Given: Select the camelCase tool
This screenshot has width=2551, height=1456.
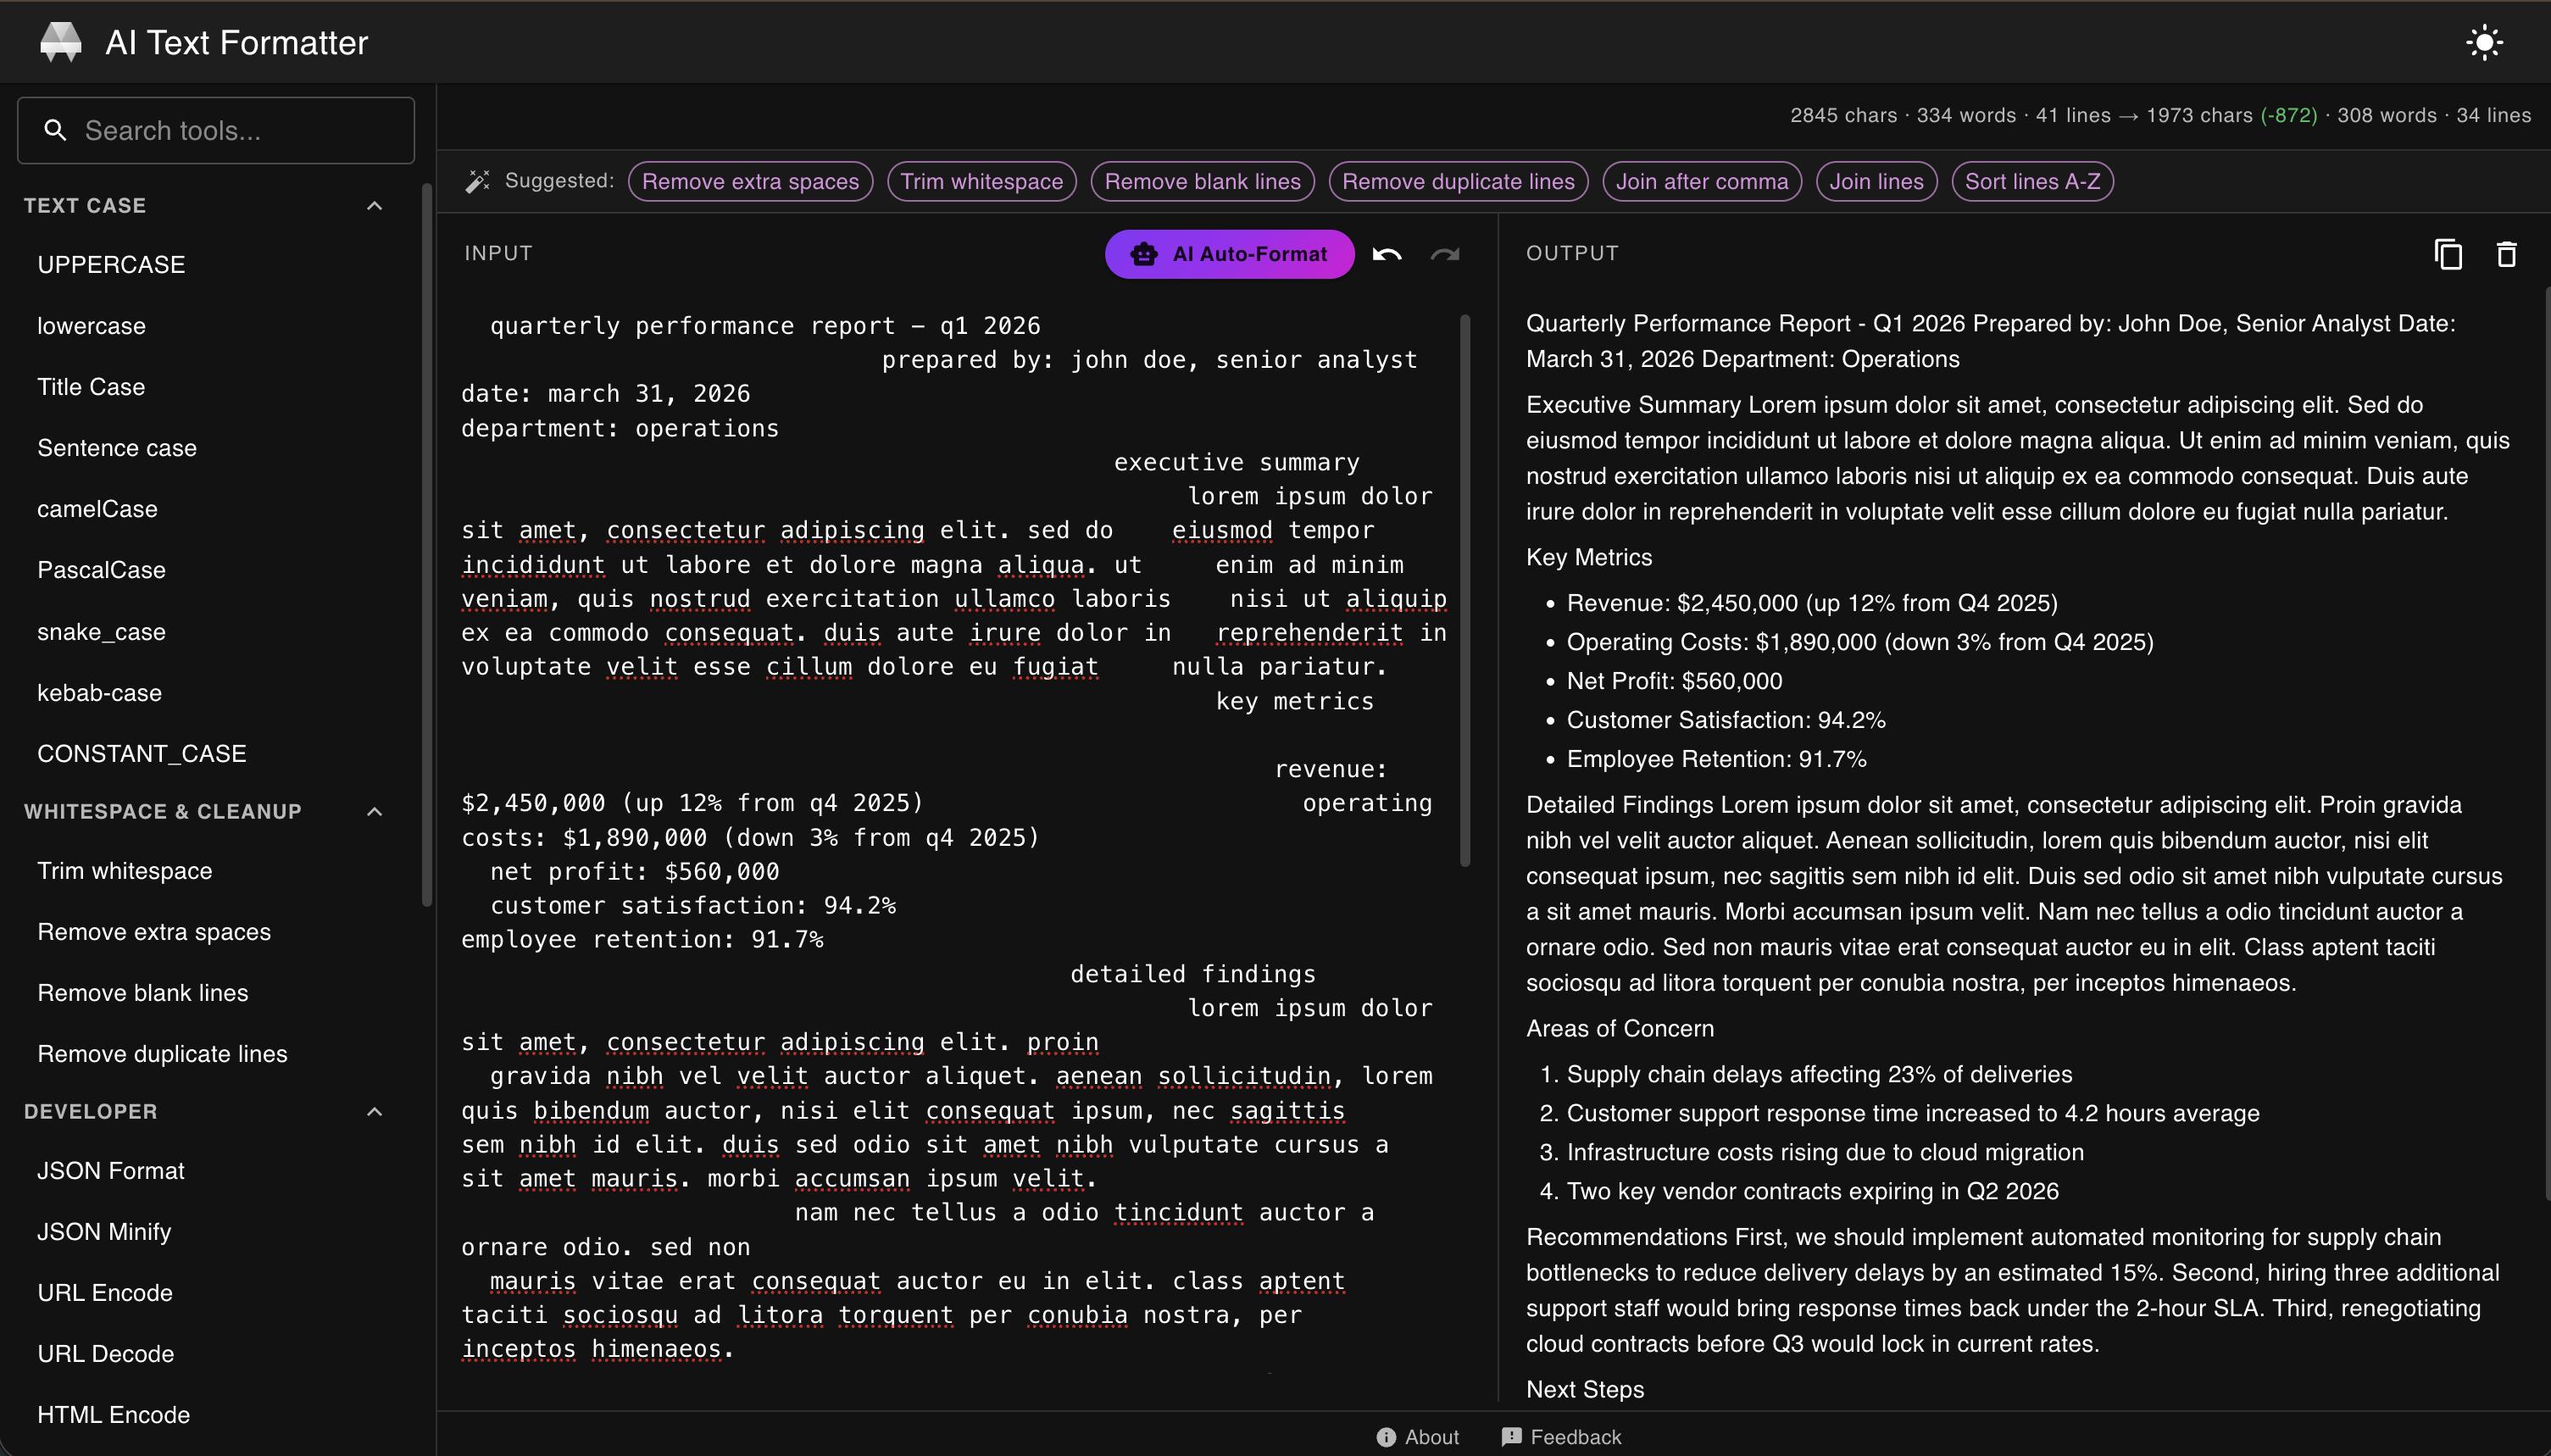Looking at the screenshot, I should coord(97,509).
